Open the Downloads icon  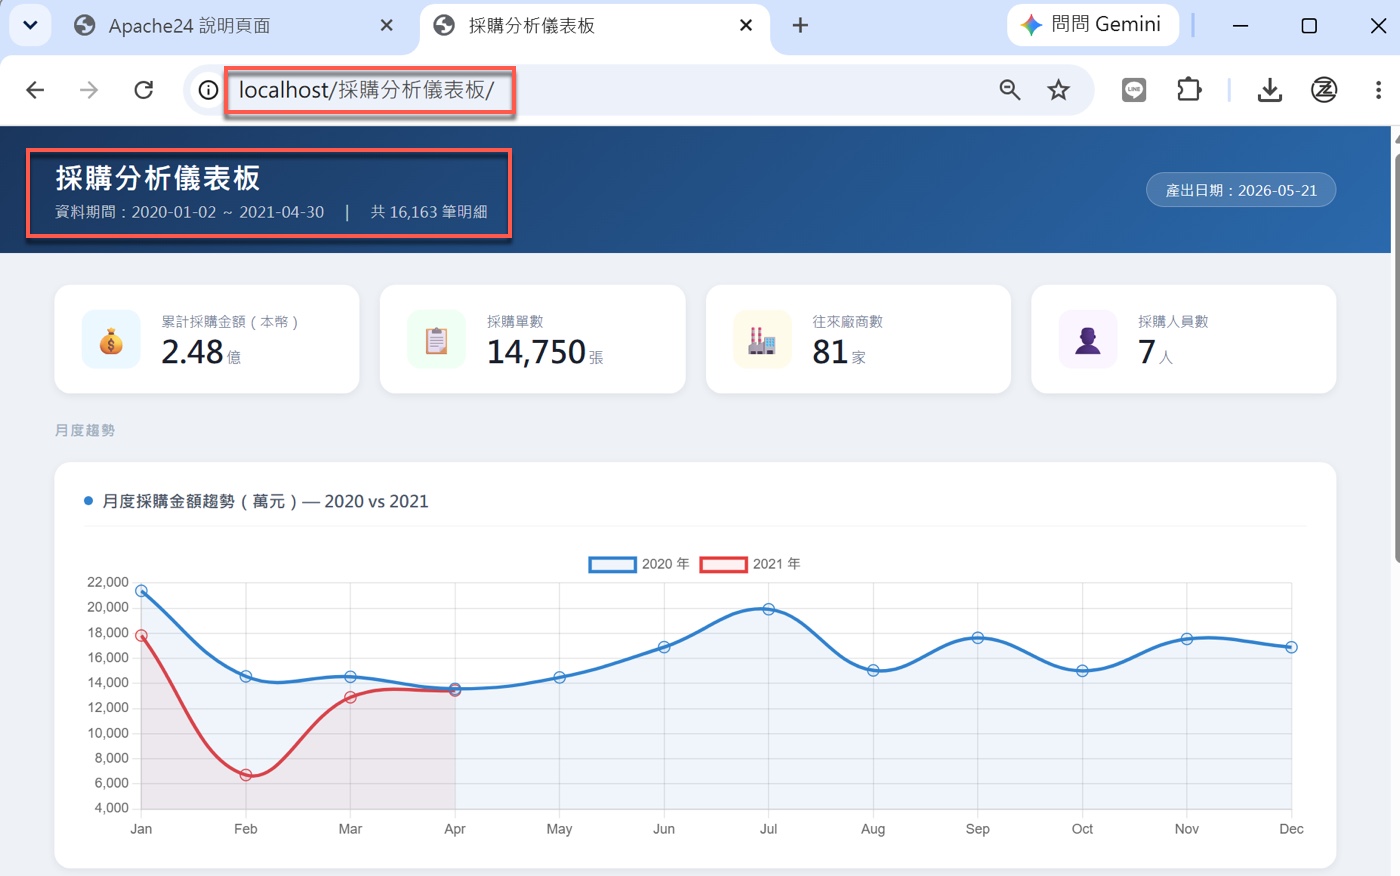coord(1270,90)
